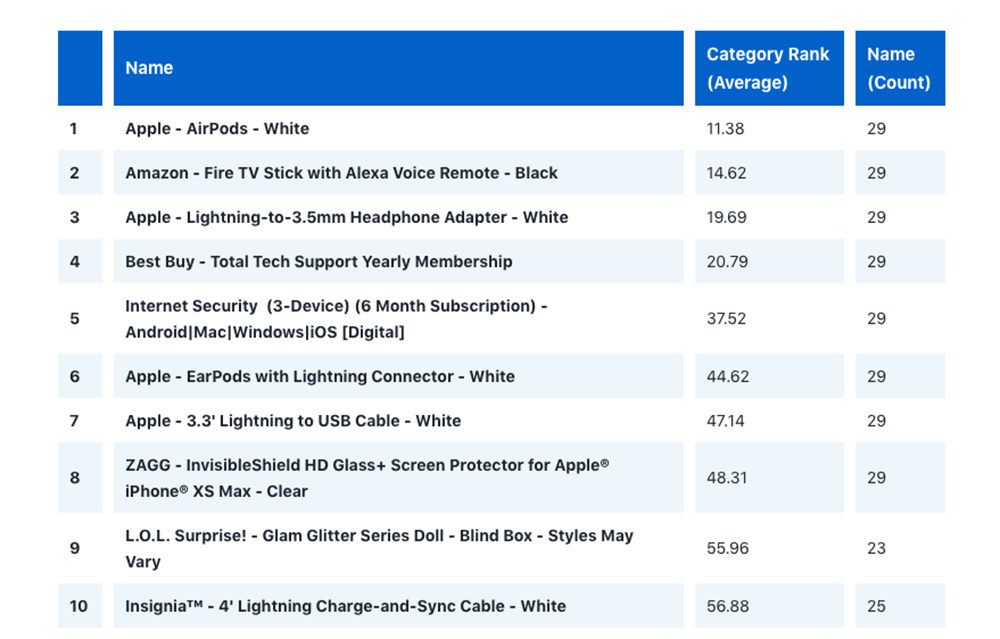The image size is (1000, 639).
Task: Click the 56.88 category rank value
Action: tap(728, 606)
